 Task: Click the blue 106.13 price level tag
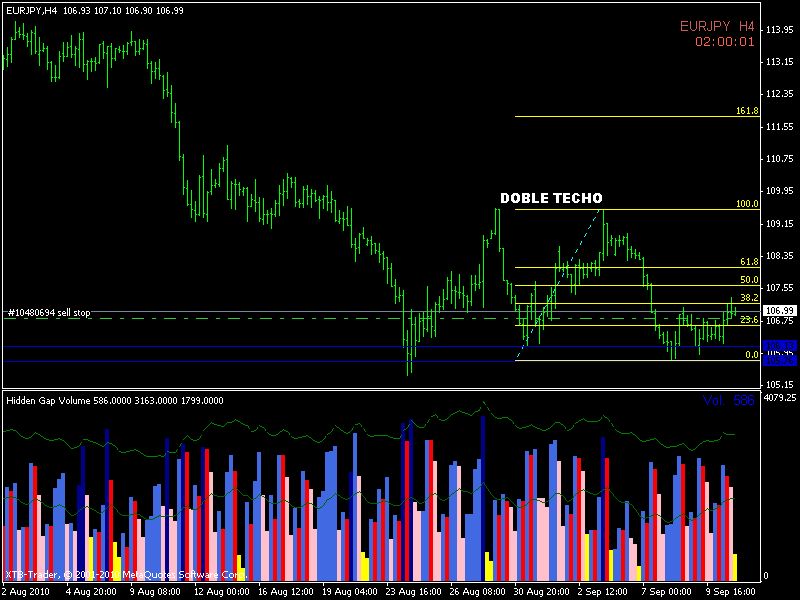[779, 346]
